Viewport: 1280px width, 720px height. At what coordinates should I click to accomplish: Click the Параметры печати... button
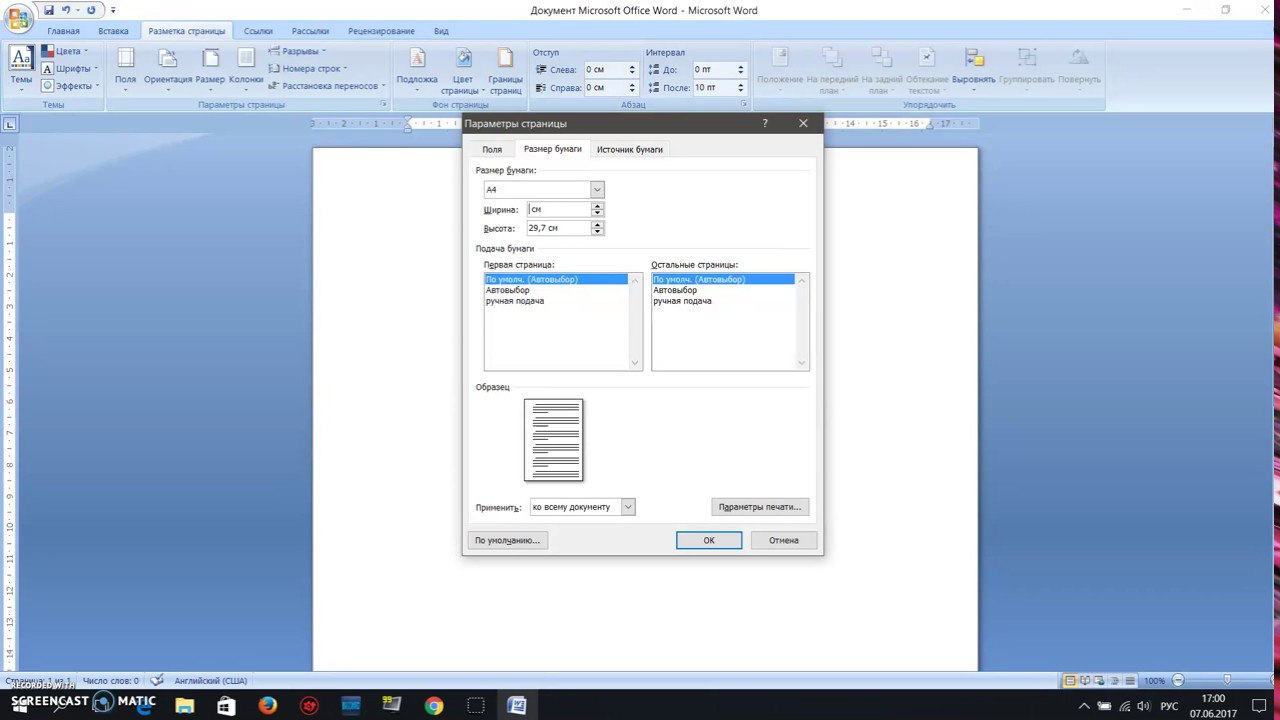tap(759, 507)
